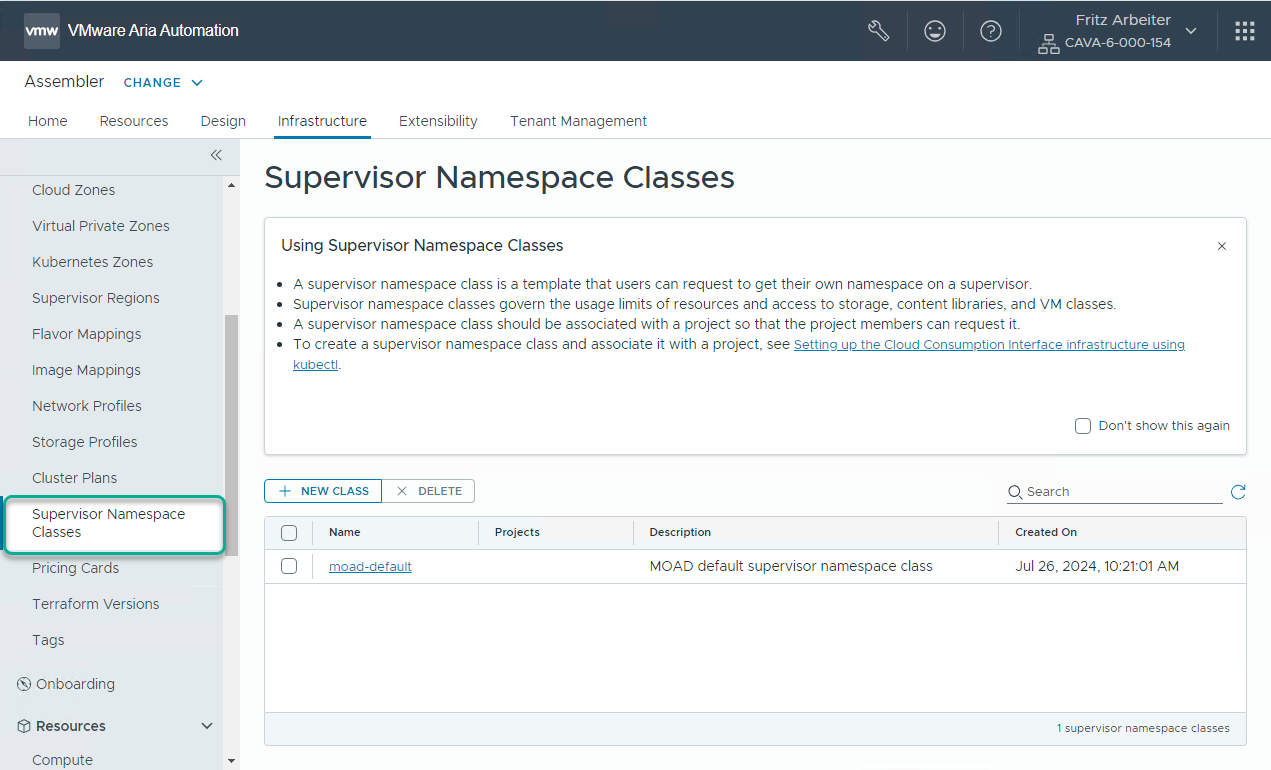Select Supervisor Regions in sidebar

point(96,298)
